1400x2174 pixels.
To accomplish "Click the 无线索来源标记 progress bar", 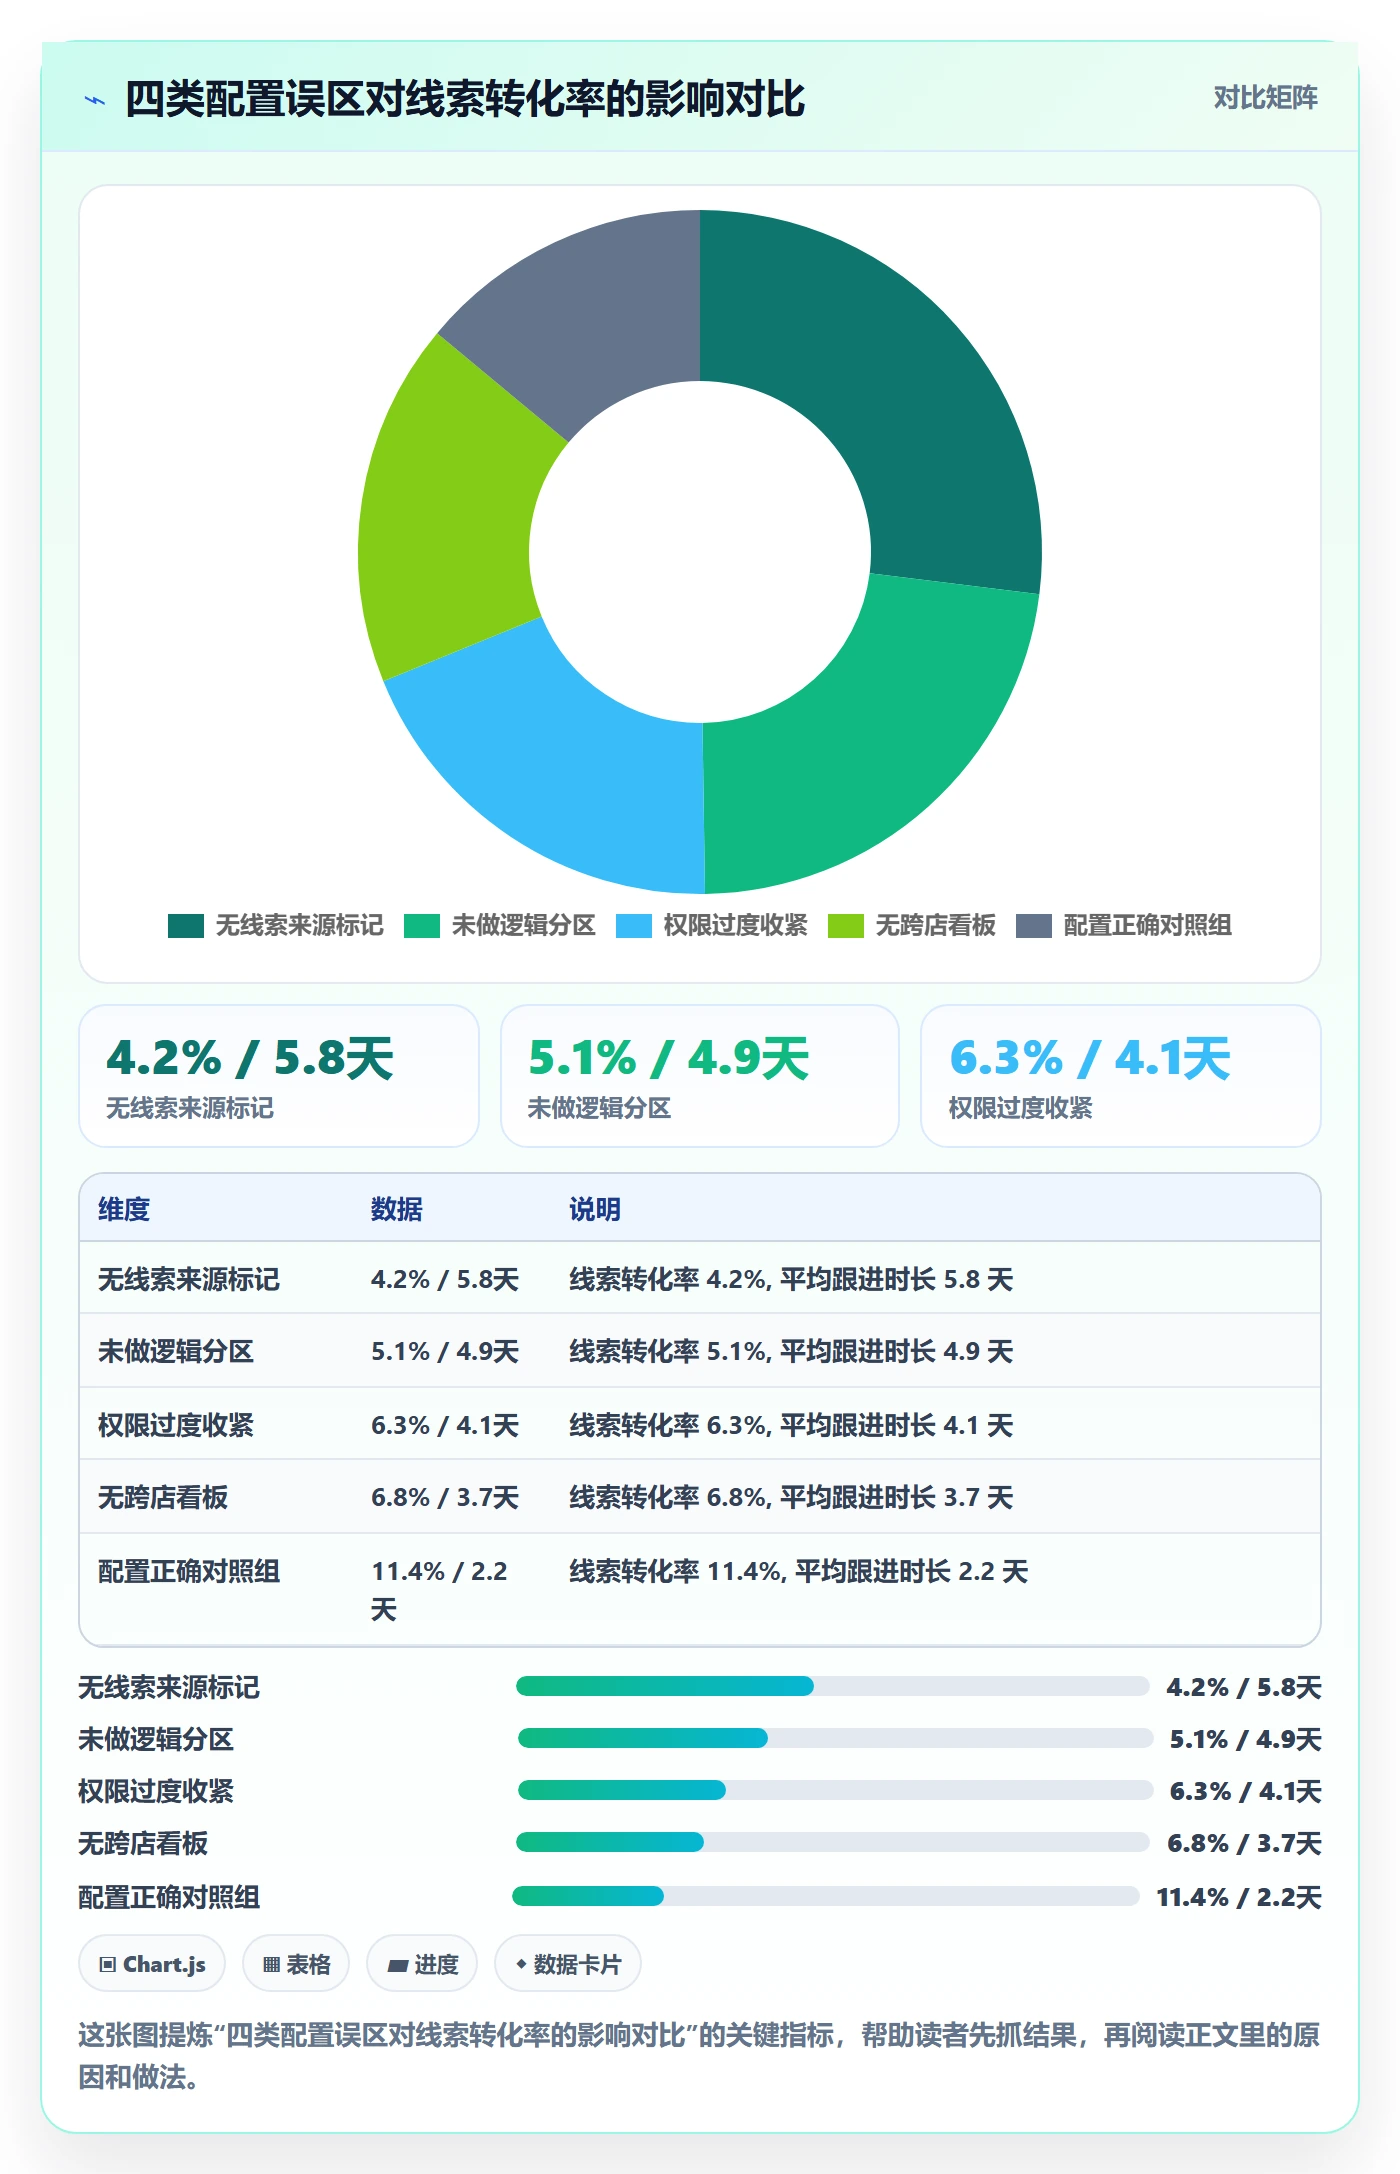I will tap(832, 1687).
